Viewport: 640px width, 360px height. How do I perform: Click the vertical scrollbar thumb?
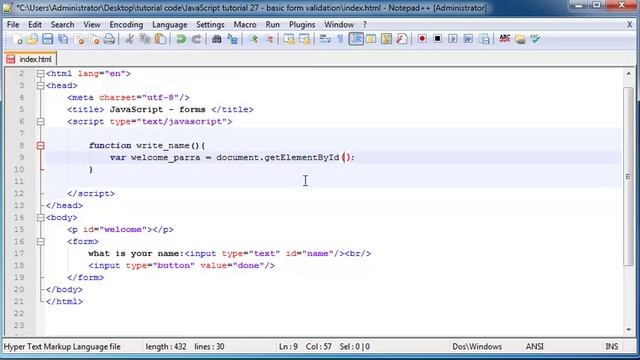629,176
